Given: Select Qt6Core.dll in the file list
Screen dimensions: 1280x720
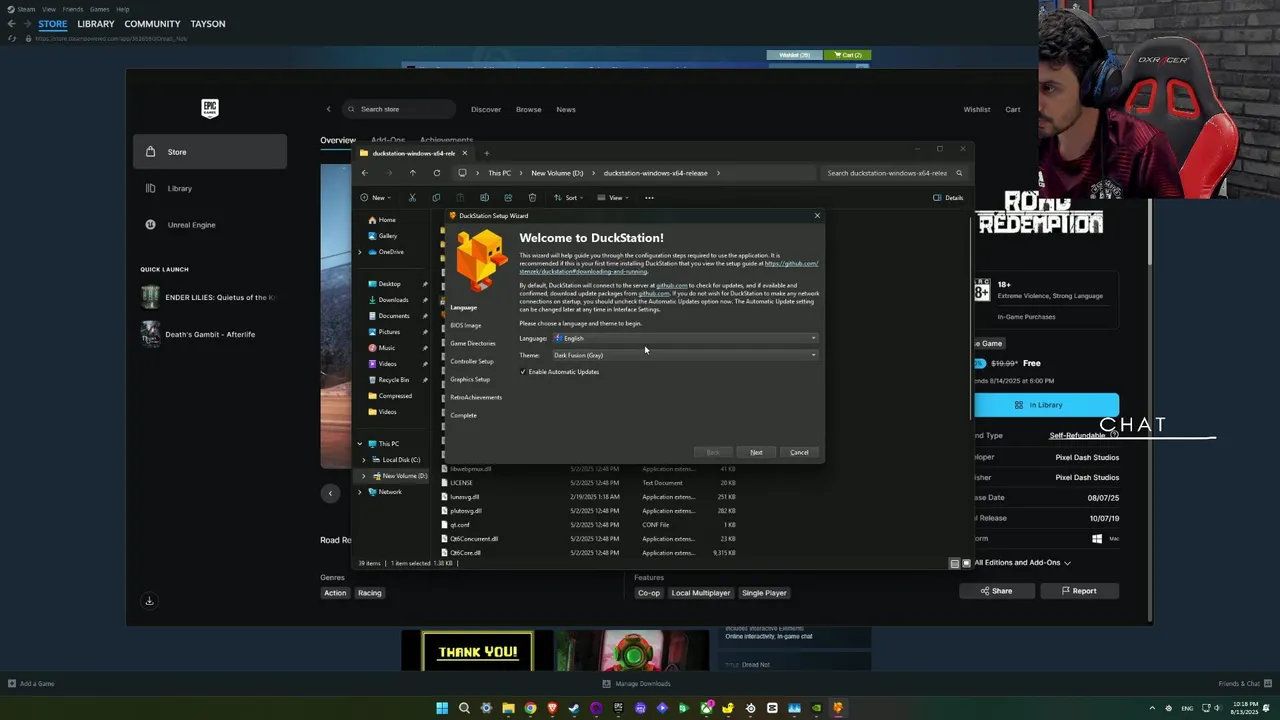Looking at the screenshot, I should pos(465,553).
